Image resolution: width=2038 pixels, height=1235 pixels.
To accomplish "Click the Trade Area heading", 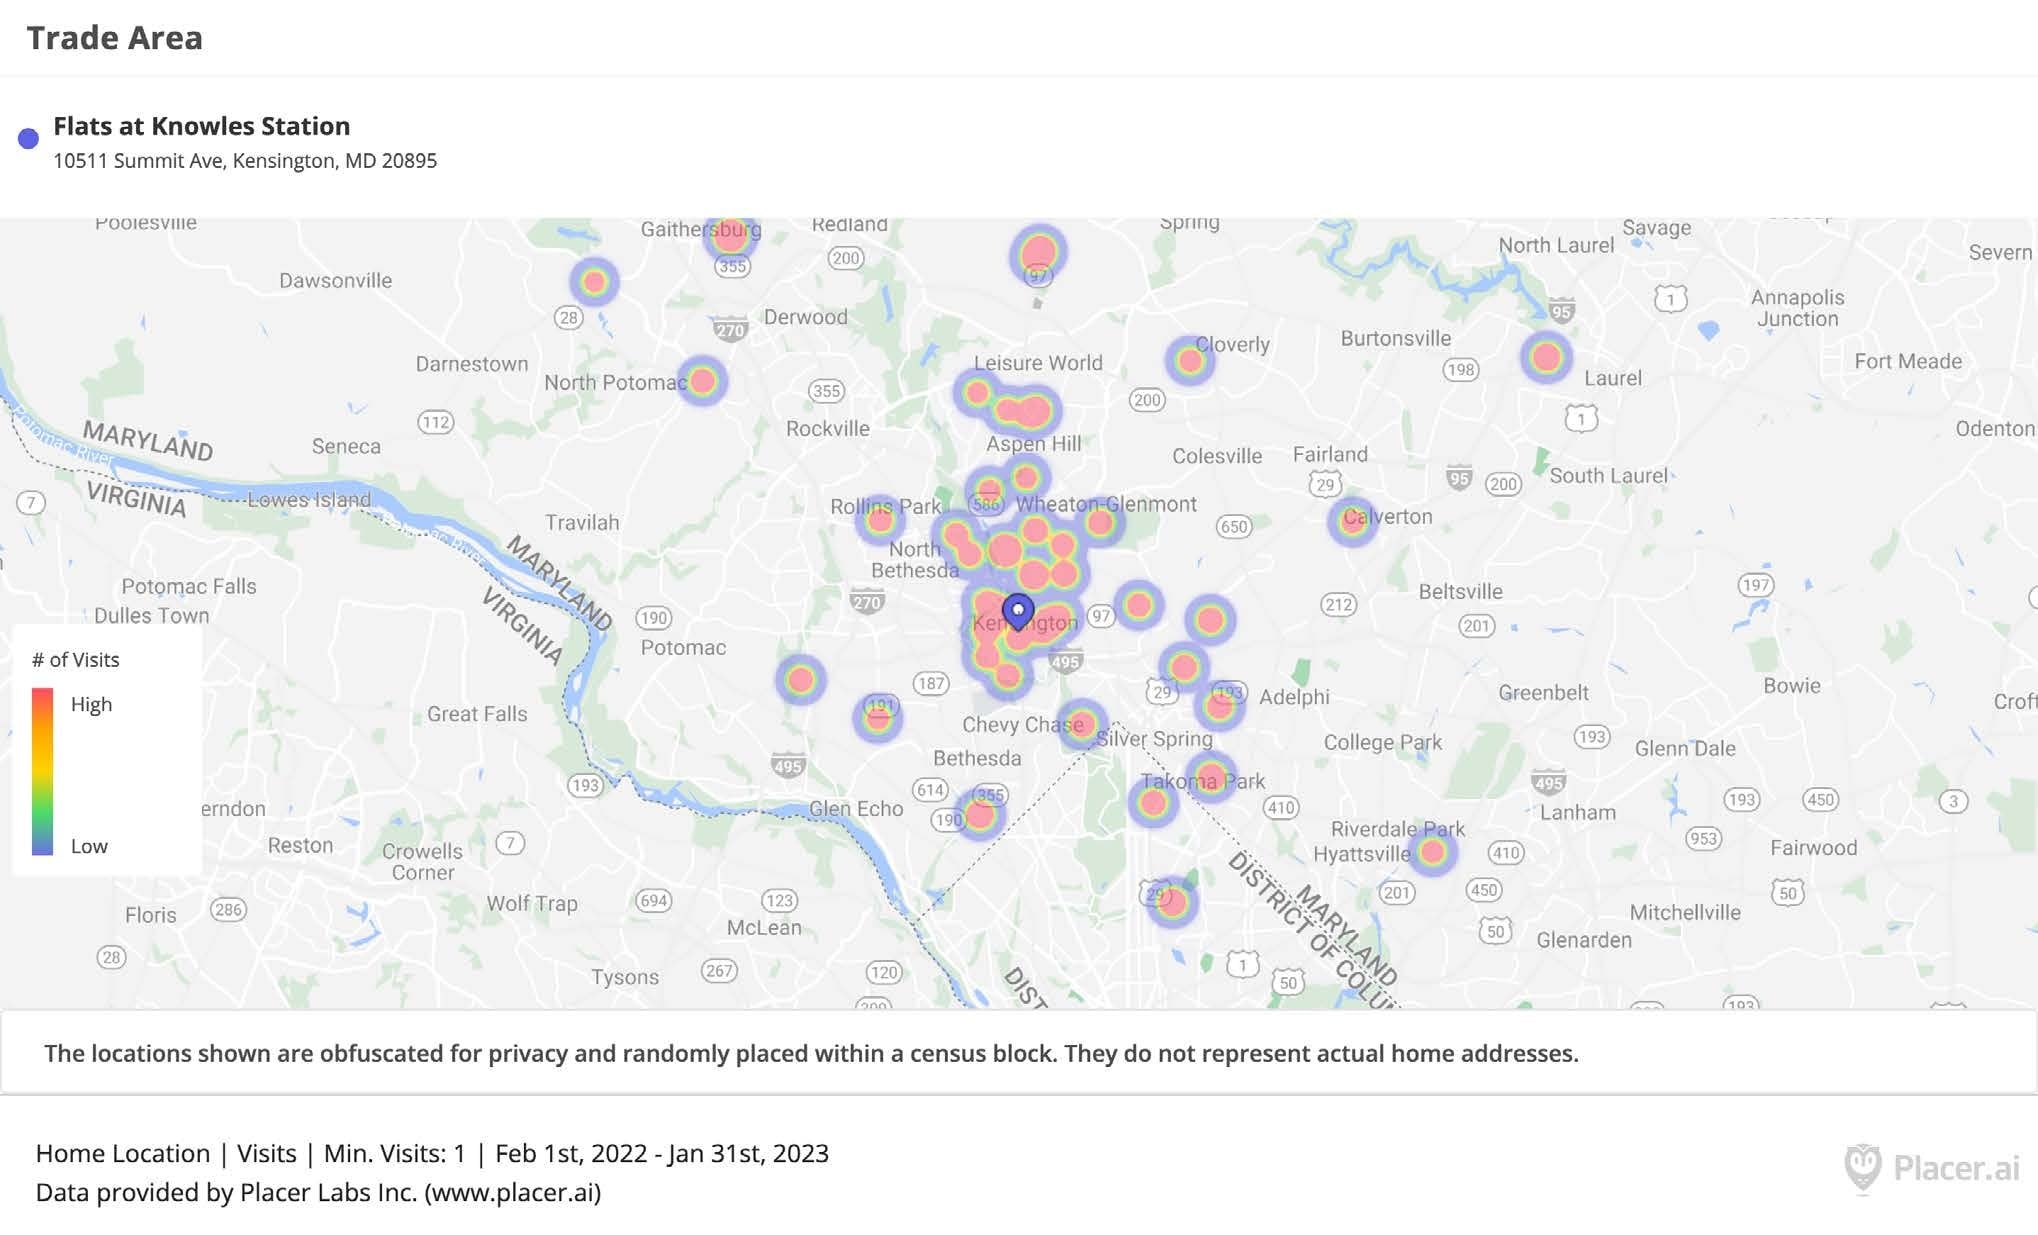I will pyautogui.click(x=114, y=38).
